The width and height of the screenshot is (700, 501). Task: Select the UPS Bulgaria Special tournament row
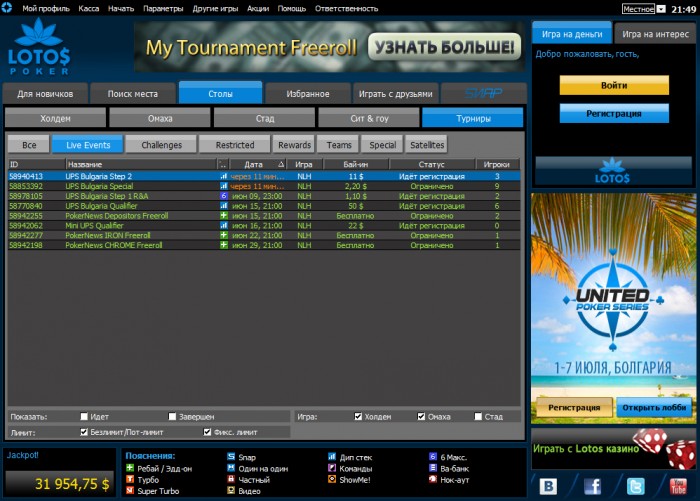264,186
